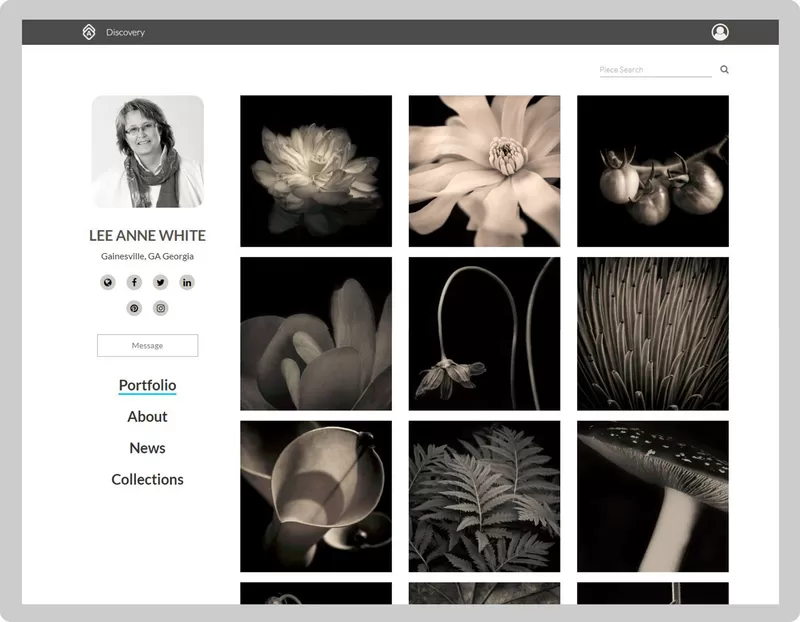Open the drooping flower stem artwork
The height and width of the screenshot is (622, 800).
tap(484, 334)
